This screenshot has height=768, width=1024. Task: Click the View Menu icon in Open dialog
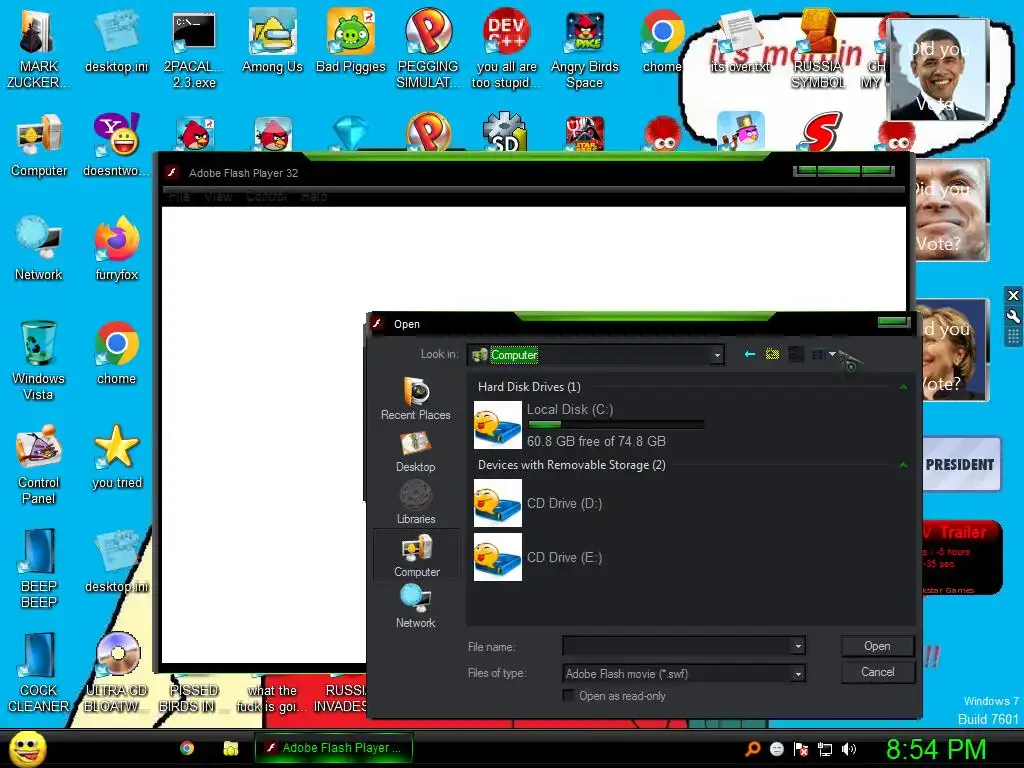point(818,354)
